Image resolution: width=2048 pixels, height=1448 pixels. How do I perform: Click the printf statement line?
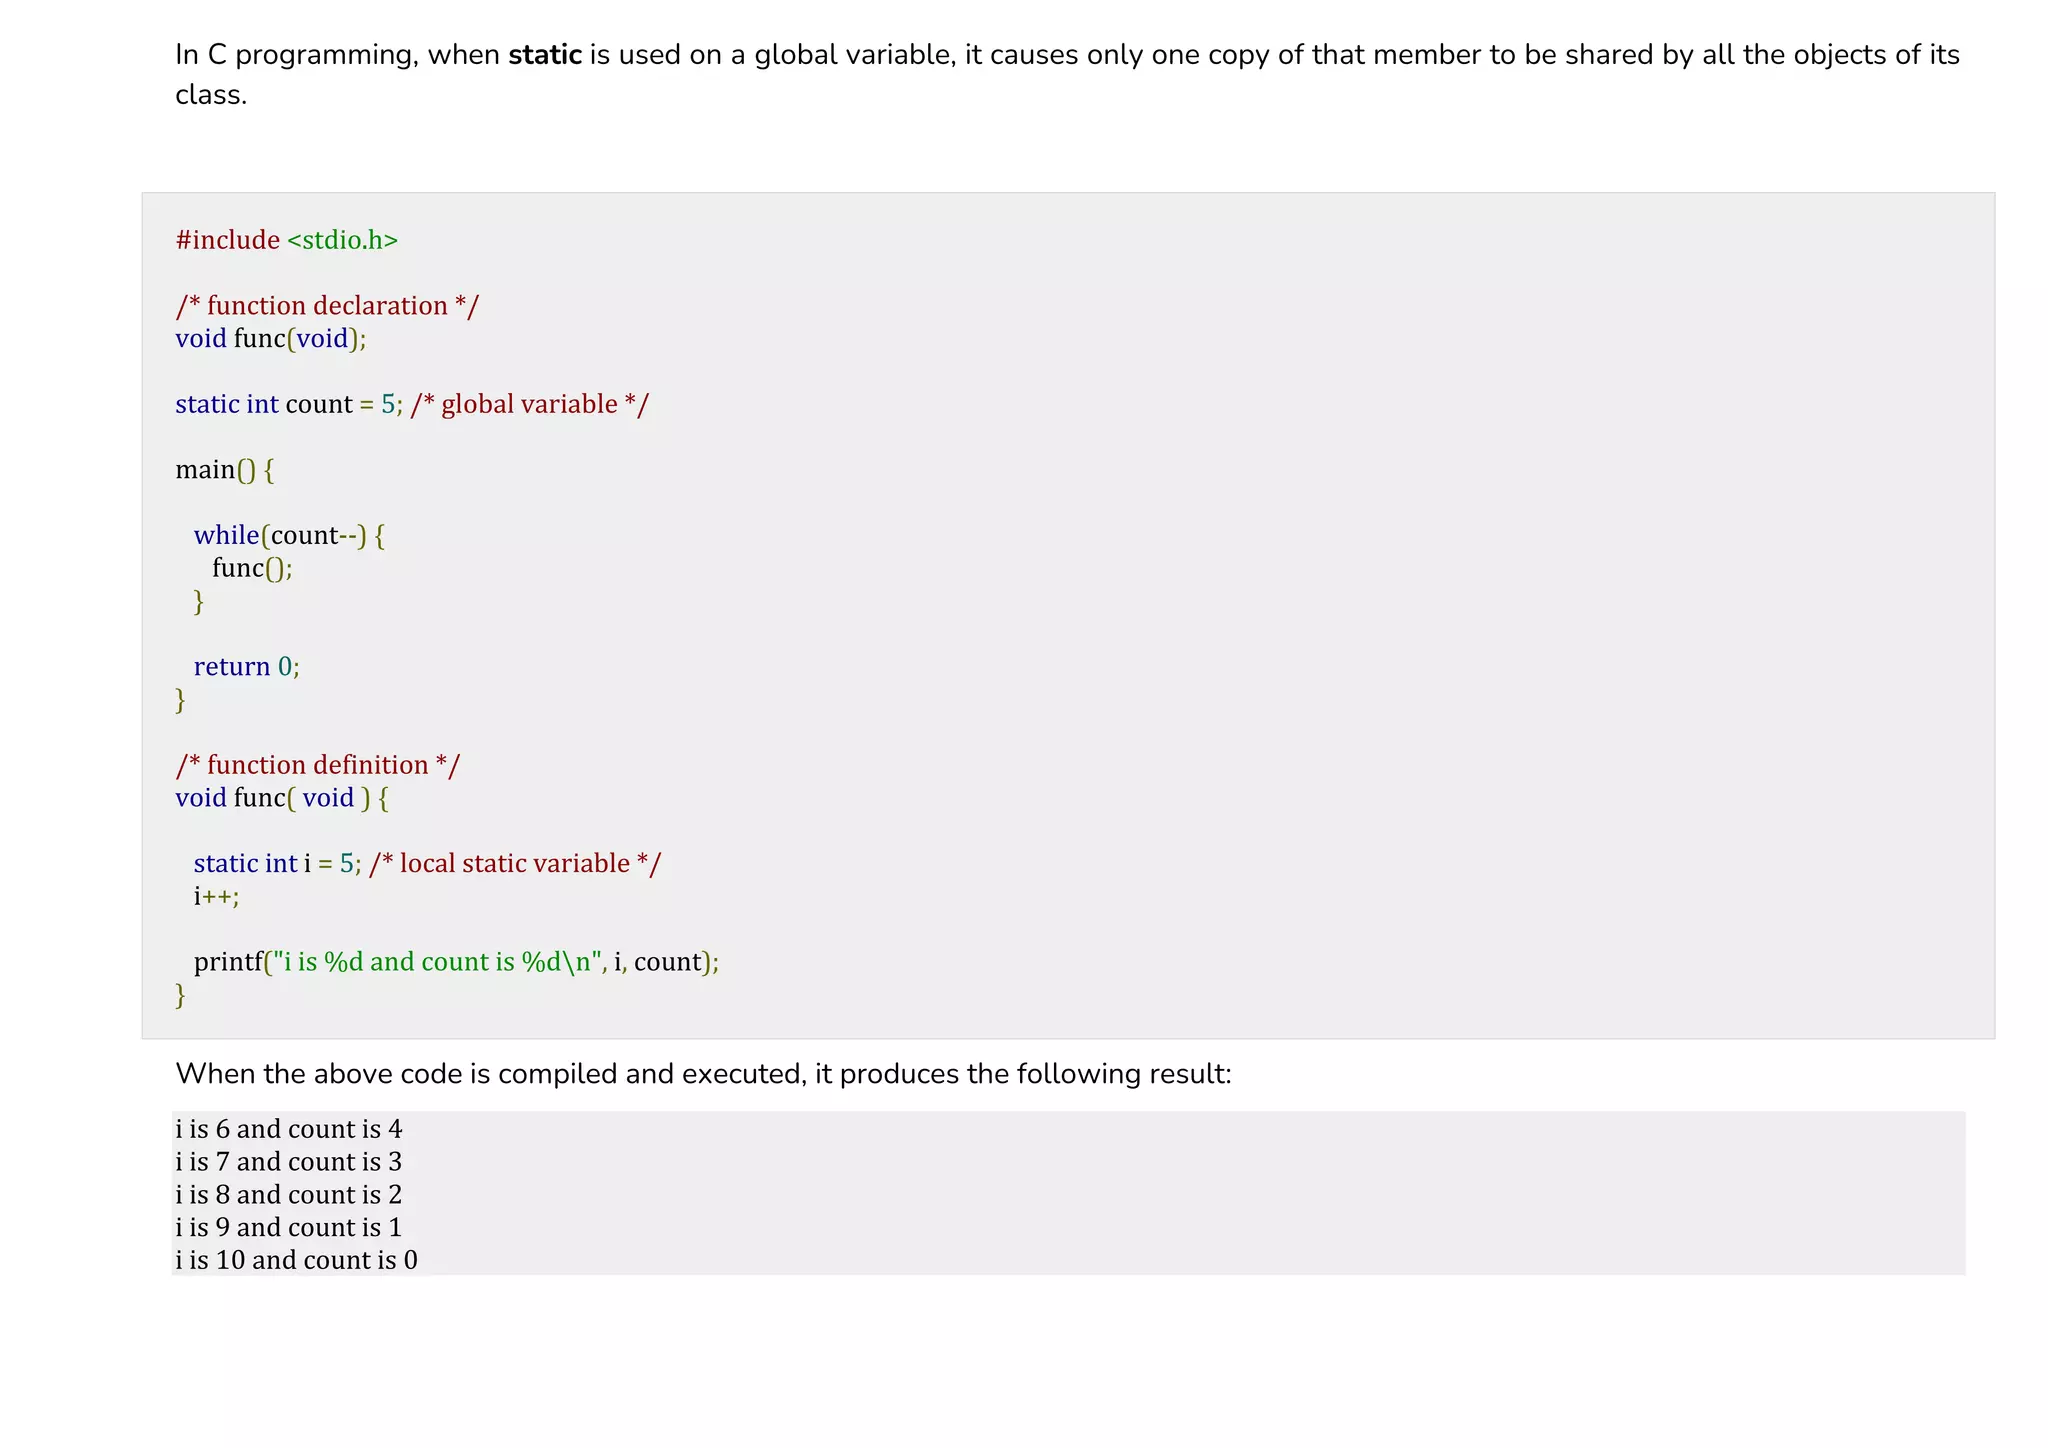click(456, 962)
